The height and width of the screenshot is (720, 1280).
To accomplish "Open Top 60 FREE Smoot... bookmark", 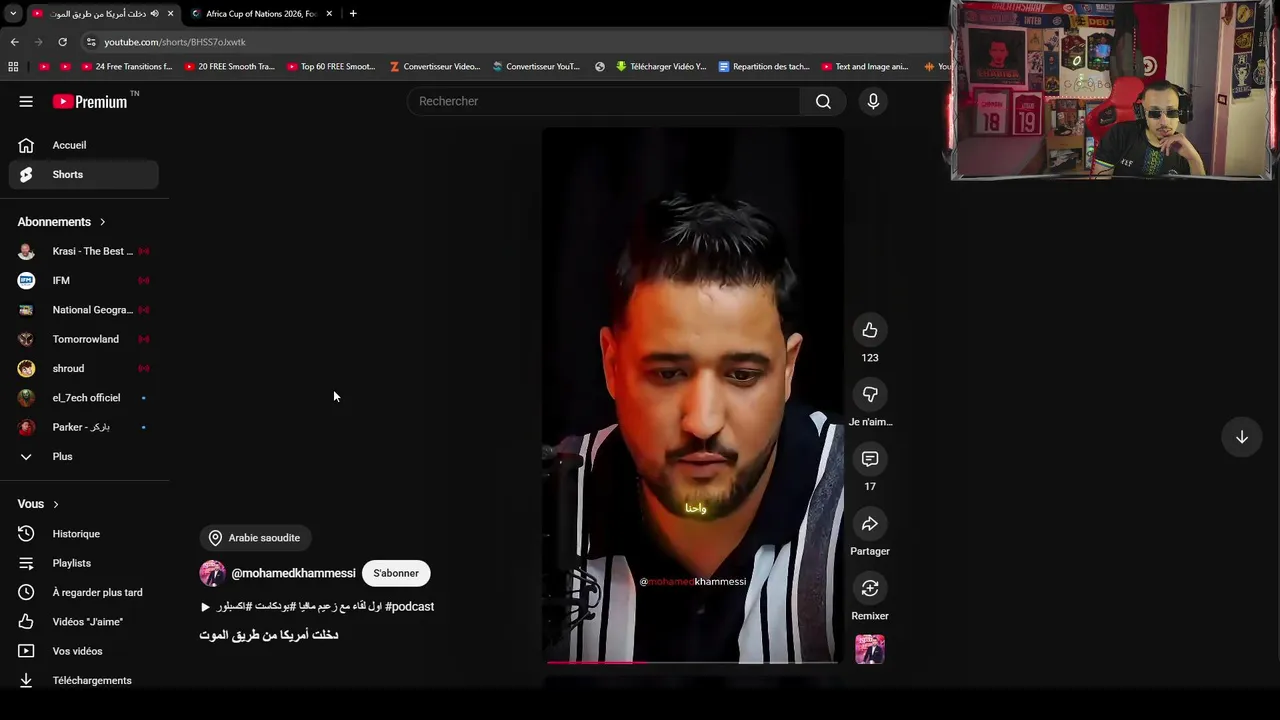I will [331, 67].
